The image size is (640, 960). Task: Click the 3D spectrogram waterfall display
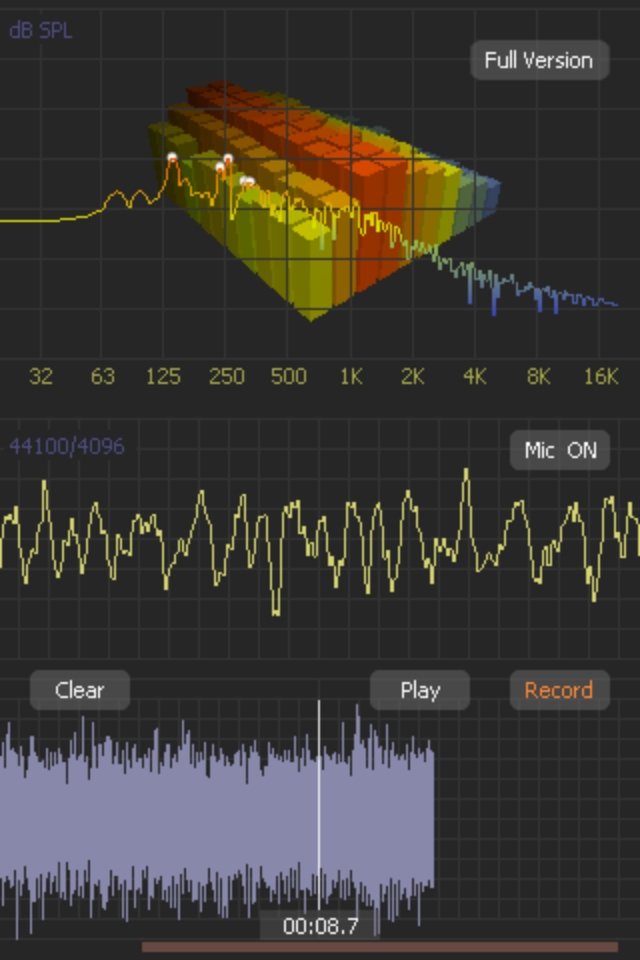pos(325,202)
